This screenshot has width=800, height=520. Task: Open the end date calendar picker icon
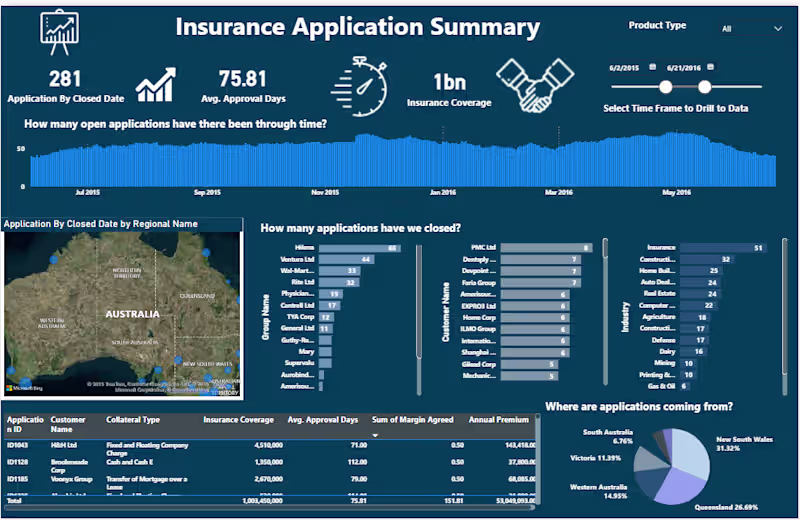pyautogui.click(x=709, y=67)
